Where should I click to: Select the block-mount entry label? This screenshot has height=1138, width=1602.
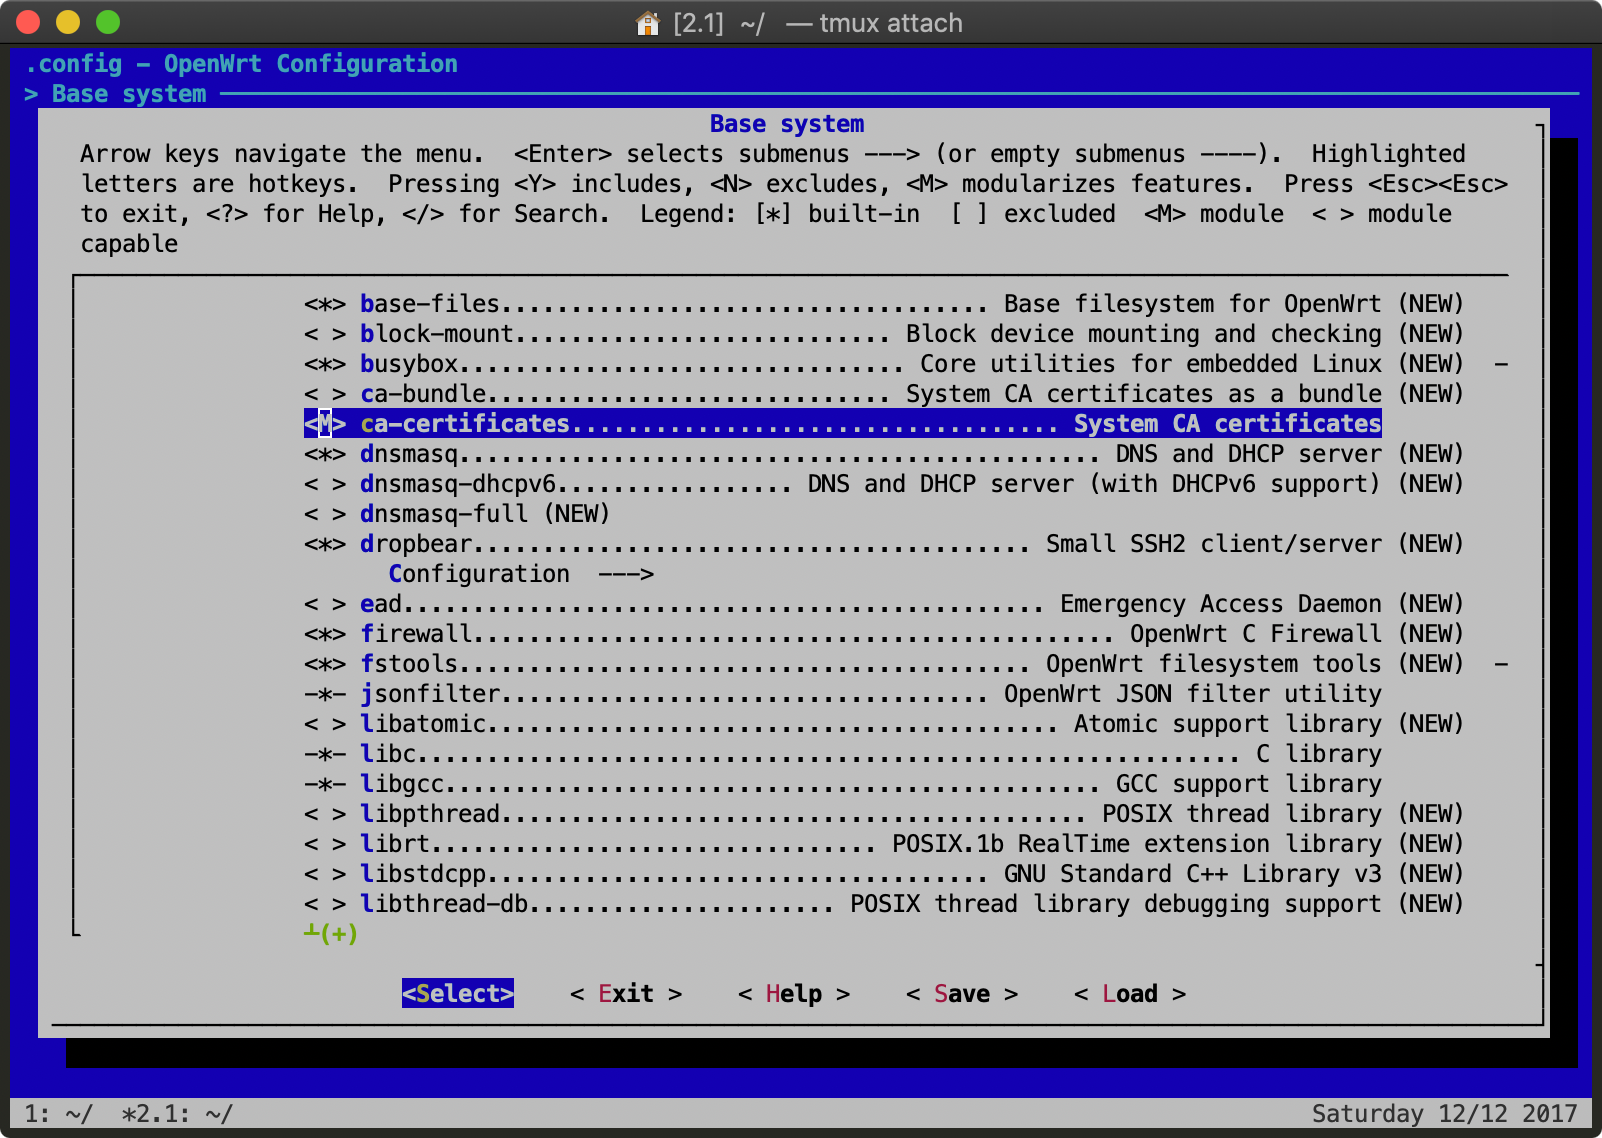(x=437, y=334)
